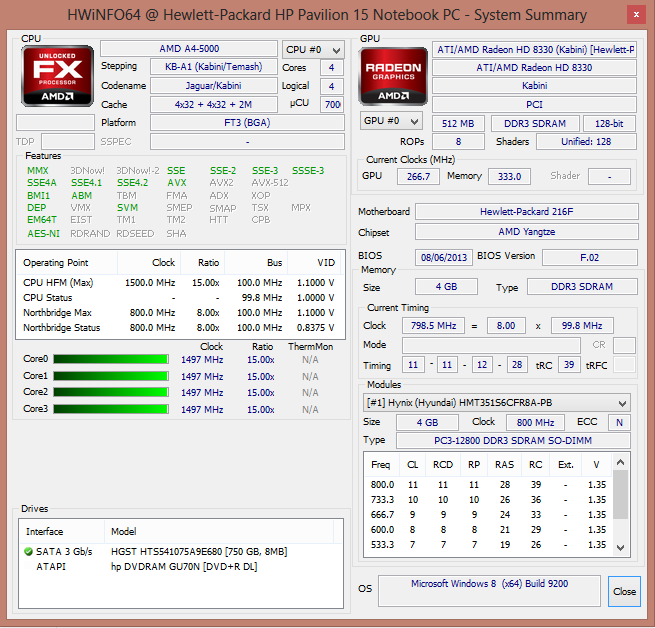Select the 733.3 frequency timing row
The image size is (655, 628).
point(488,500)
